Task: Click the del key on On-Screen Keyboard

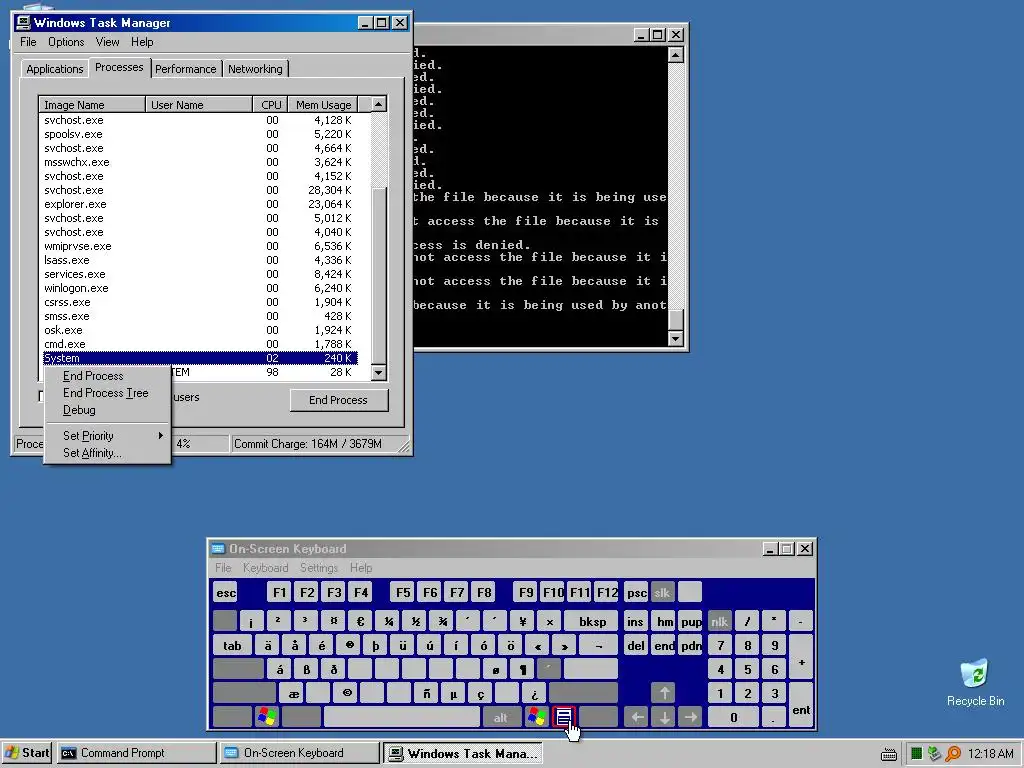Action: [x=635, y=645]
